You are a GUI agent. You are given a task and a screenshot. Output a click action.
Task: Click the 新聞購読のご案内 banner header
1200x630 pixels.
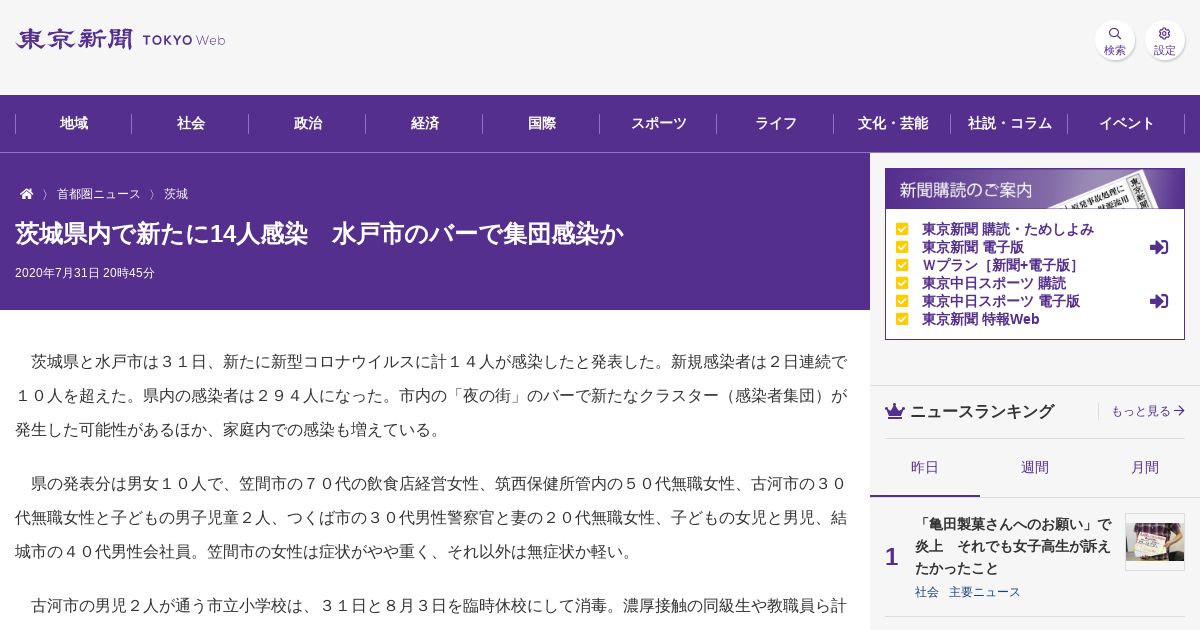[1035, 189]
